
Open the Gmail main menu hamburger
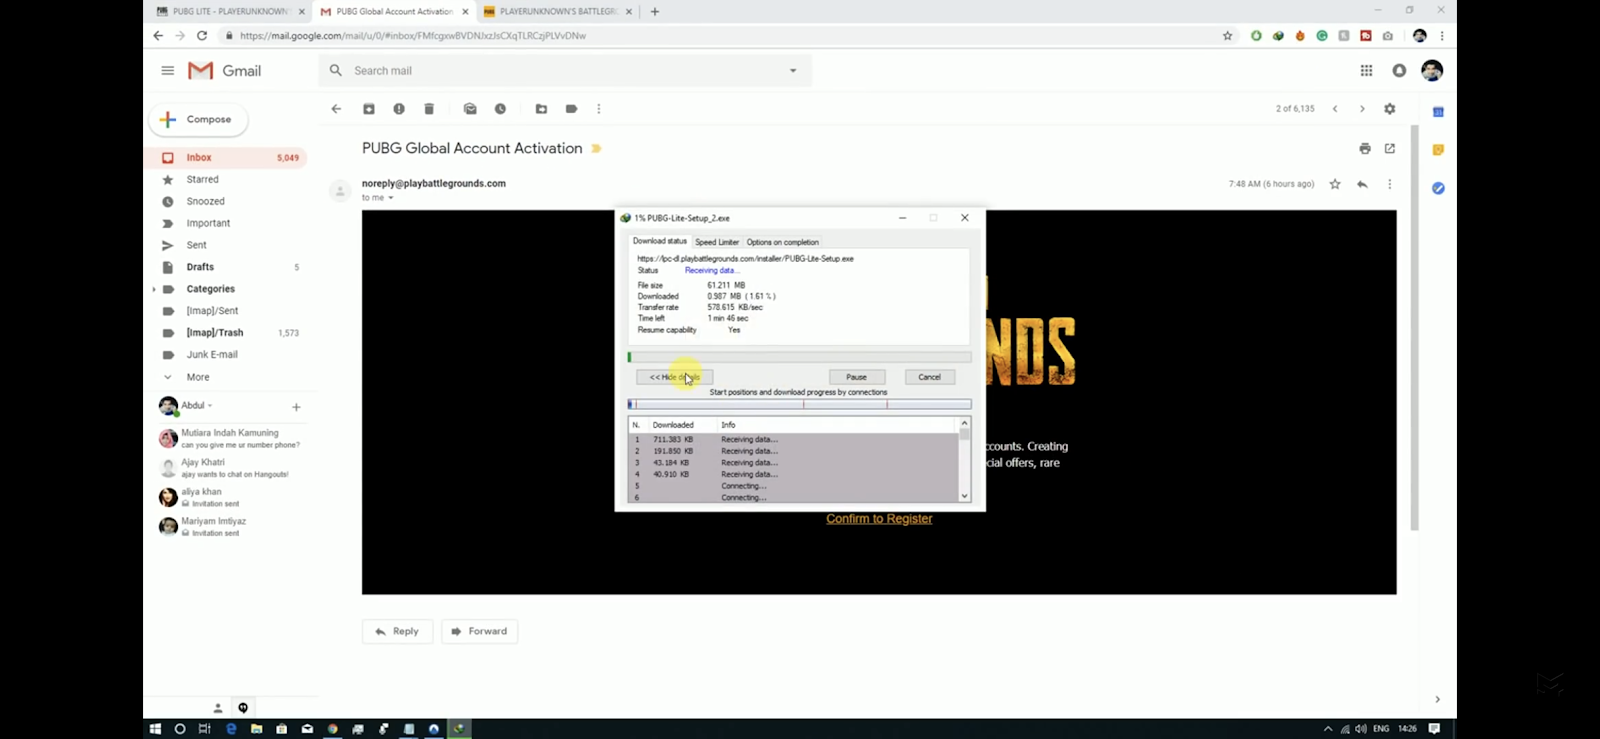pyautogui.click(x=168, y=71)
